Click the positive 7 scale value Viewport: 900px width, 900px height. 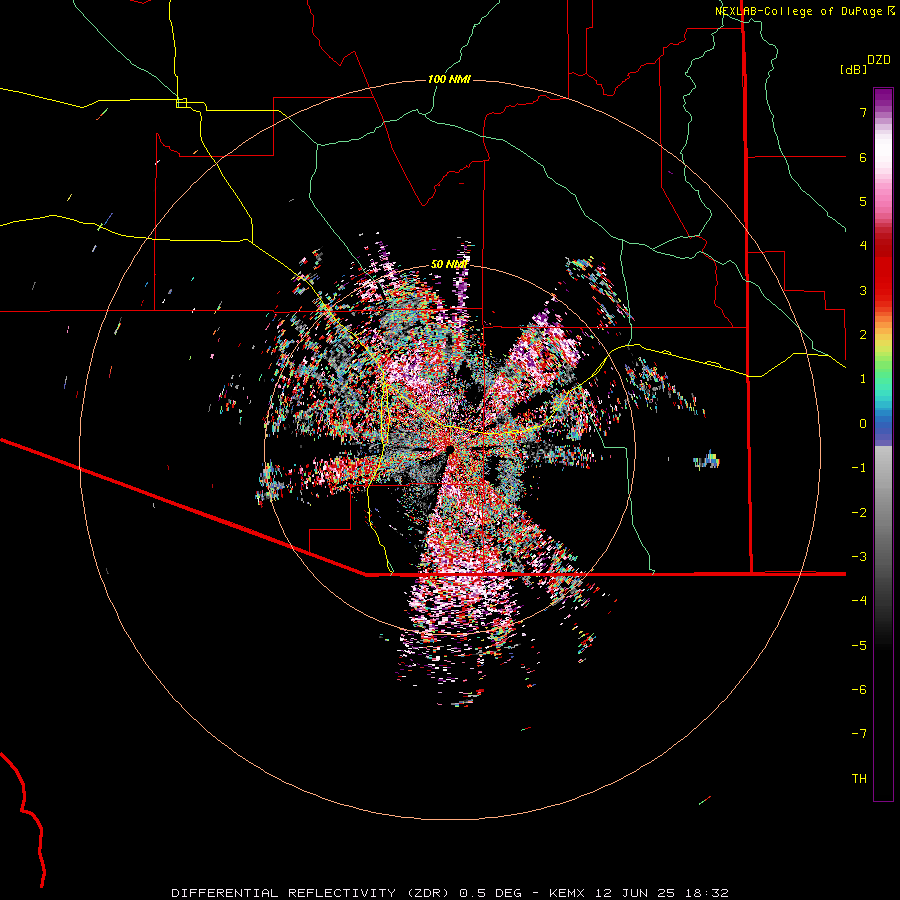pyautogui.click(x=863, y=112)
